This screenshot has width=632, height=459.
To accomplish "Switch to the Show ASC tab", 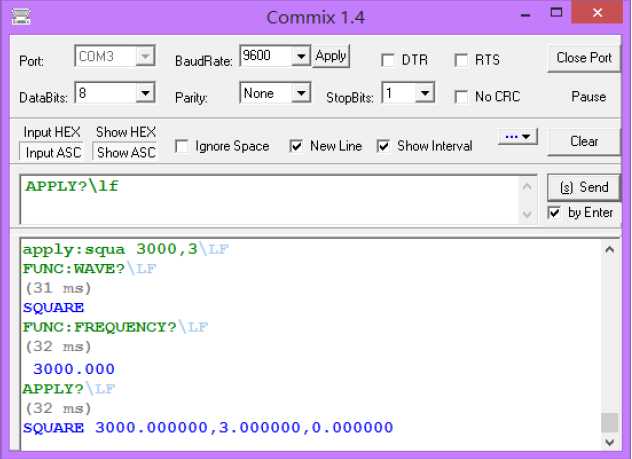I will pyautogui.click(x=125, y=152).
